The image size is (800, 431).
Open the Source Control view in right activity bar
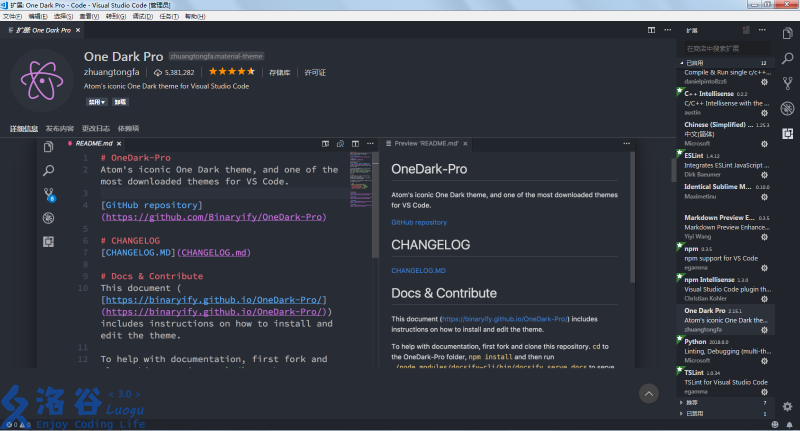tap(787, 83)
